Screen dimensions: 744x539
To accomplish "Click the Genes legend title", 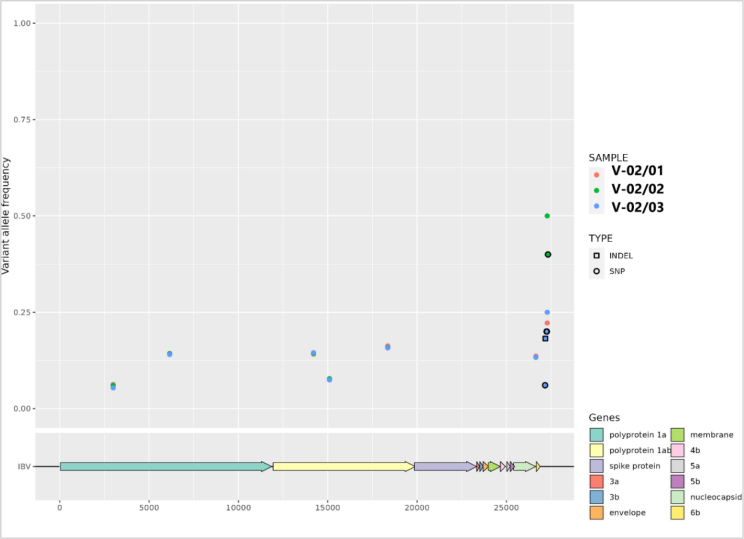I will [604, 417].
